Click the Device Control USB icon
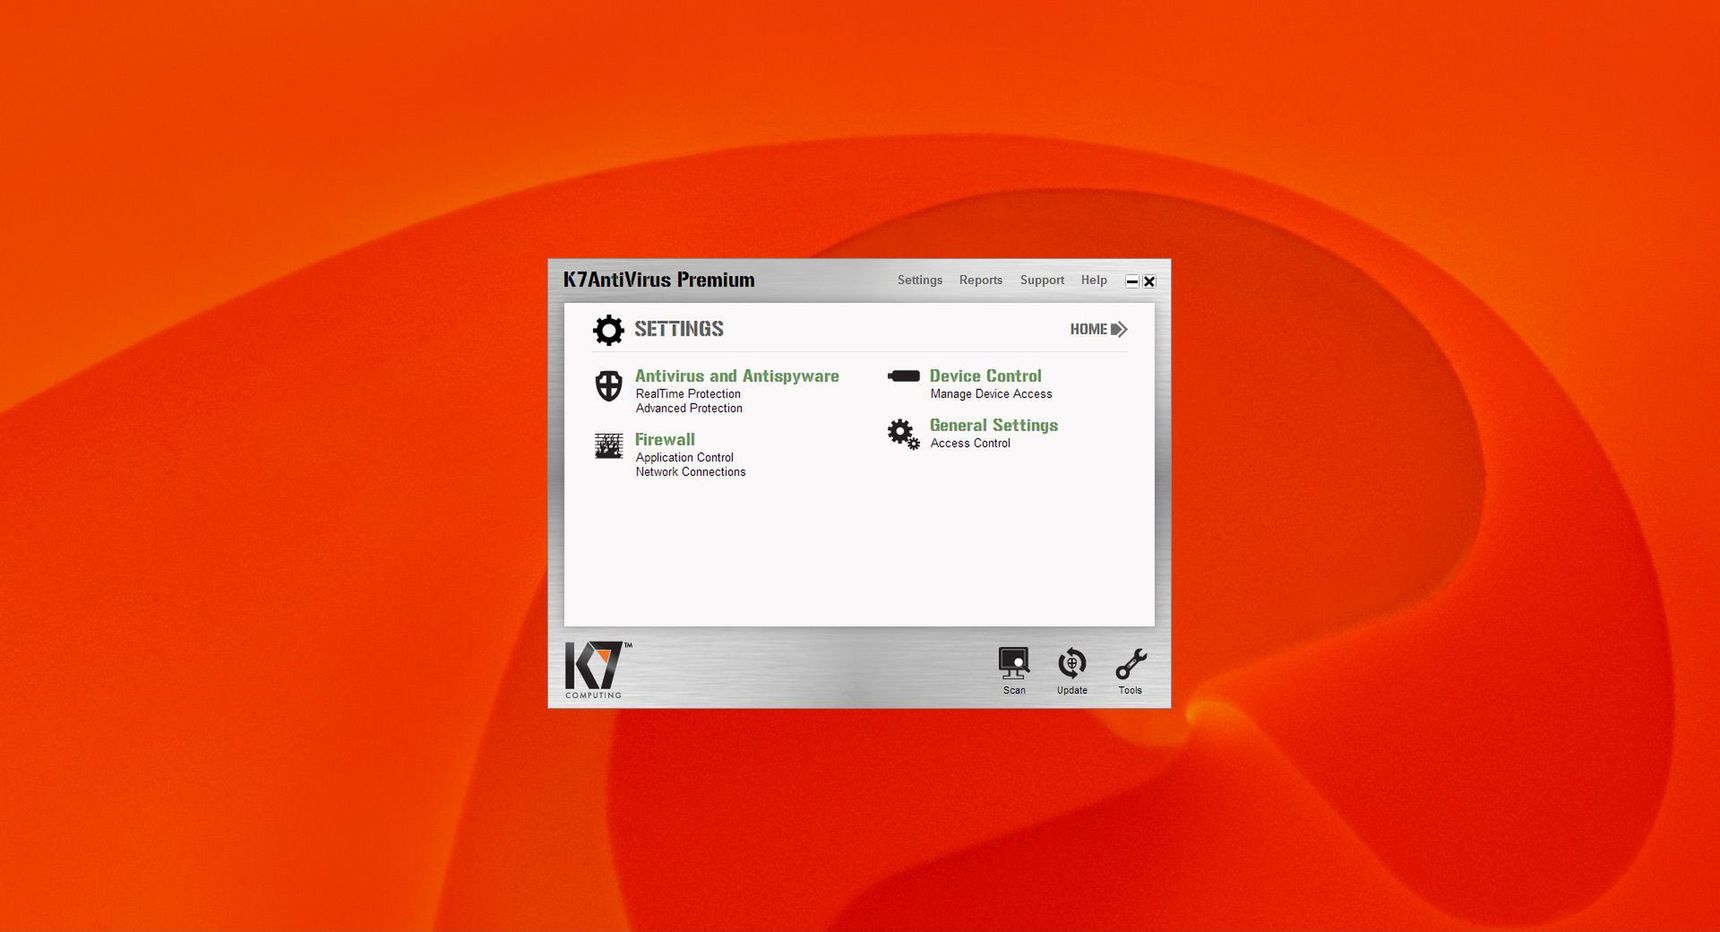 pos(904,376)
